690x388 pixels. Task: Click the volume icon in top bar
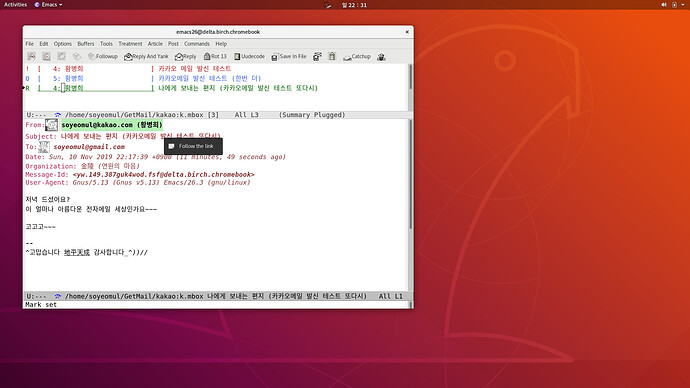click(664, 4)
